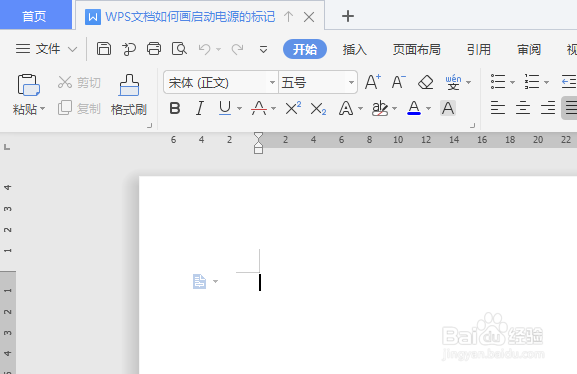Switch to the 开始 ribbon tab
Screen dimensions: 577x374
[305, 49]
